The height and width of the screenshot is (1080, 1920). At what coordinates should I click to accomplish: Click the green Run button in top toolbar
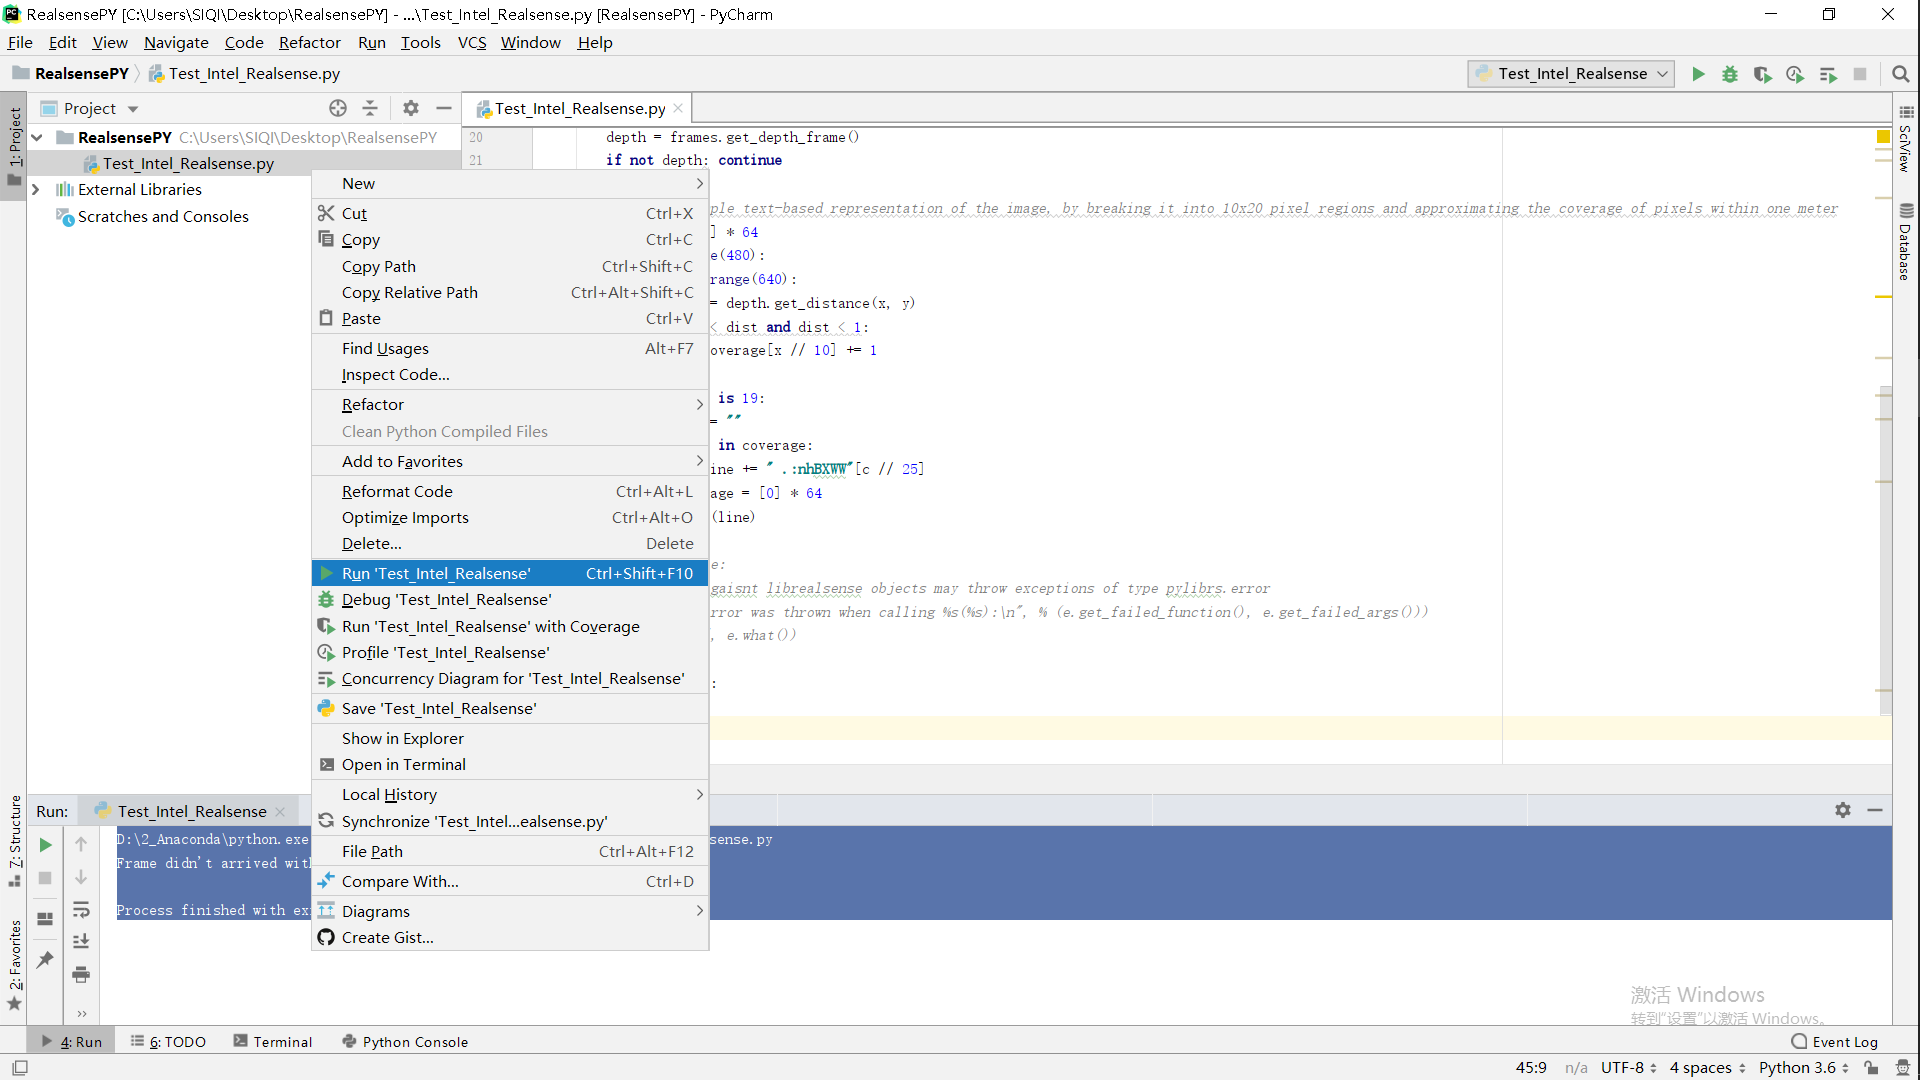pos(1698,74)
